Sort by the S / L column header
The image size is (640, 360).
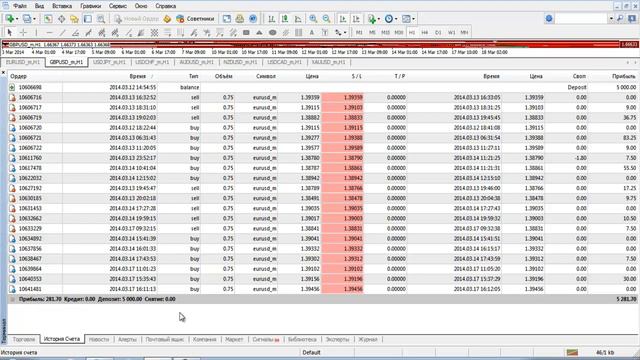tap(356, 76)
